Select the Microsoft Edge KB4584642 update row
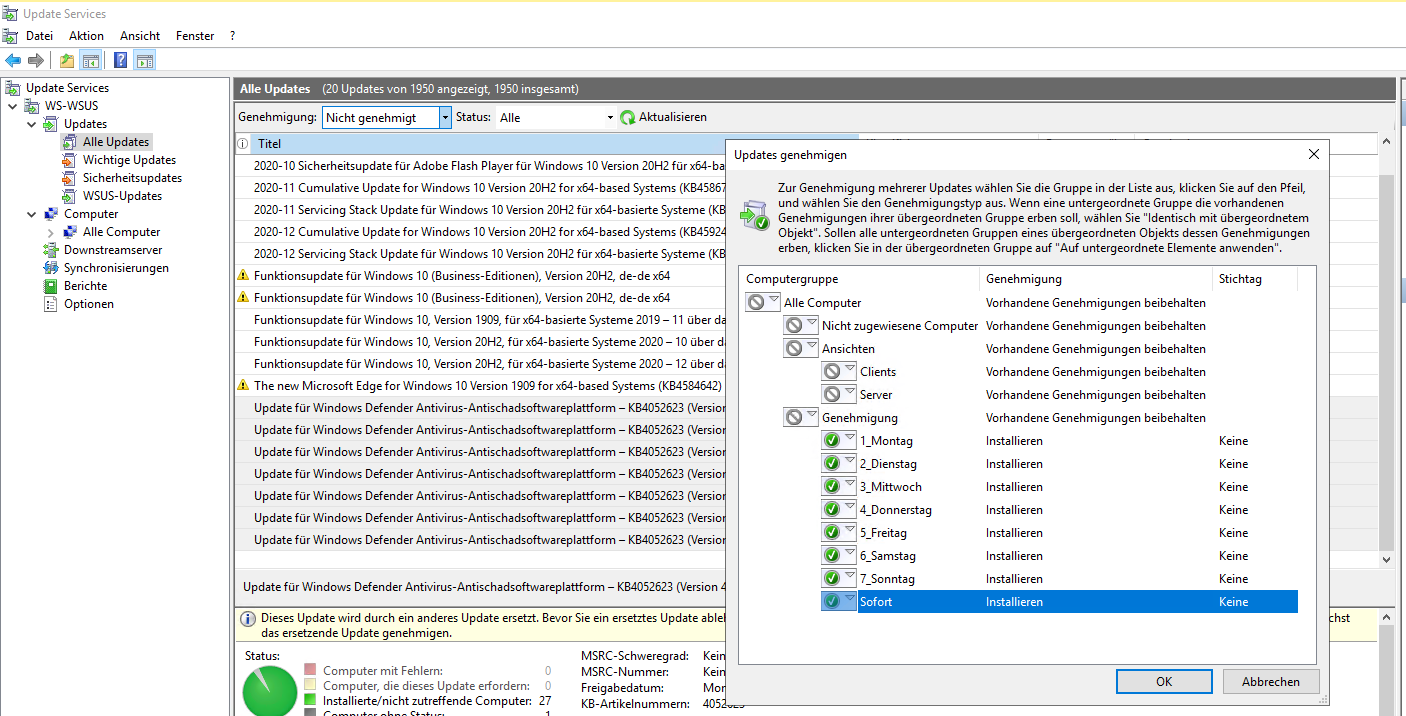This screenshot has width=1406, height=716. coord(479,386)
